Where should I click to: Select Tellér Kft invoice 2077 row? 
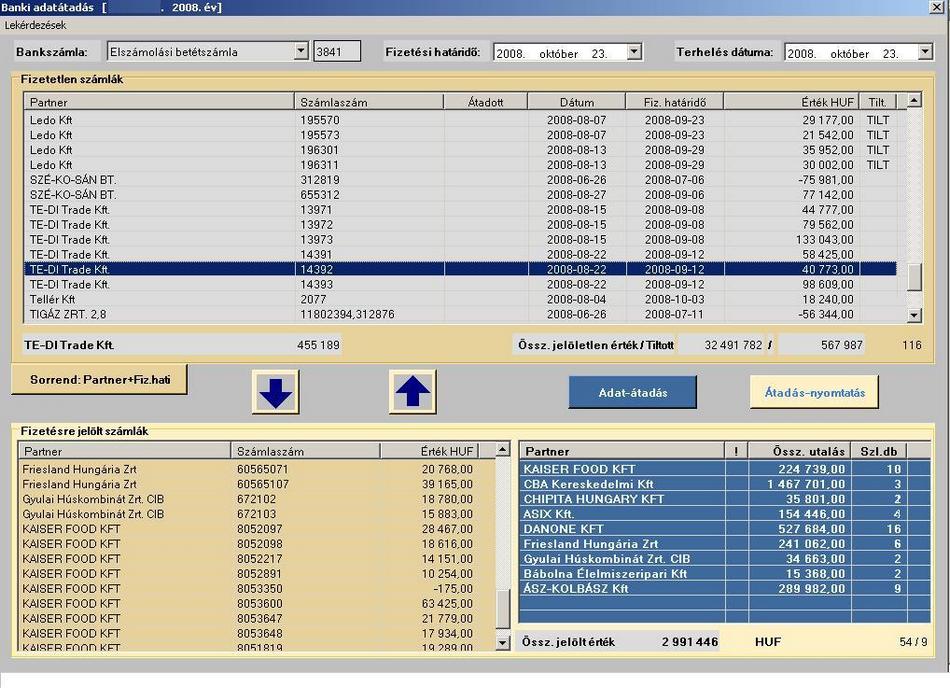[460, 299]
